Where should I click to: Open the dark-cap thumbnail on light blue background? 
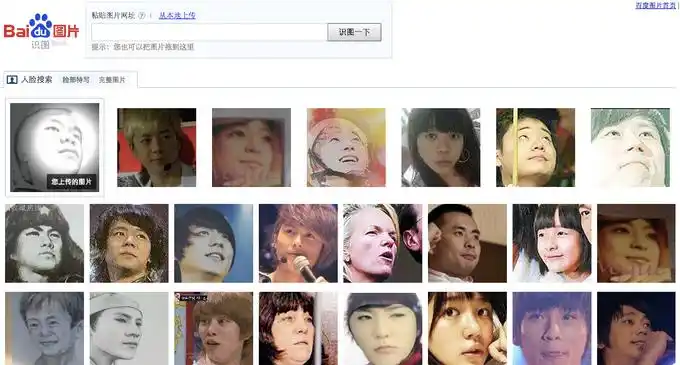213,243
